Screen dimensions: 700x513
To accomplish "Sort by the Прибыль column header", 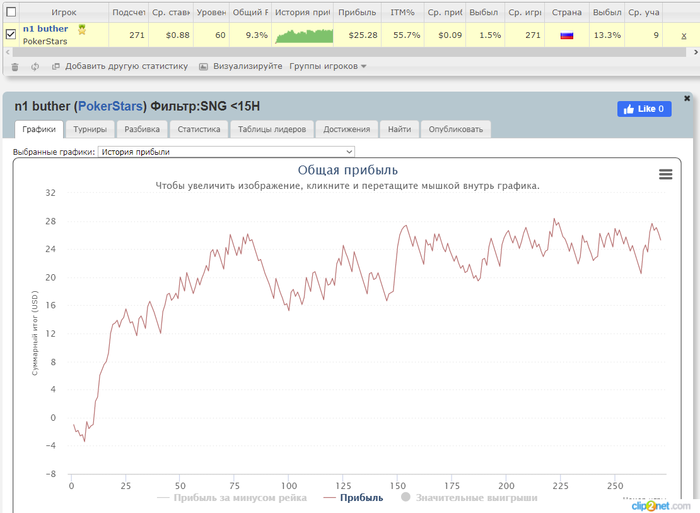I will pos(357,13).
